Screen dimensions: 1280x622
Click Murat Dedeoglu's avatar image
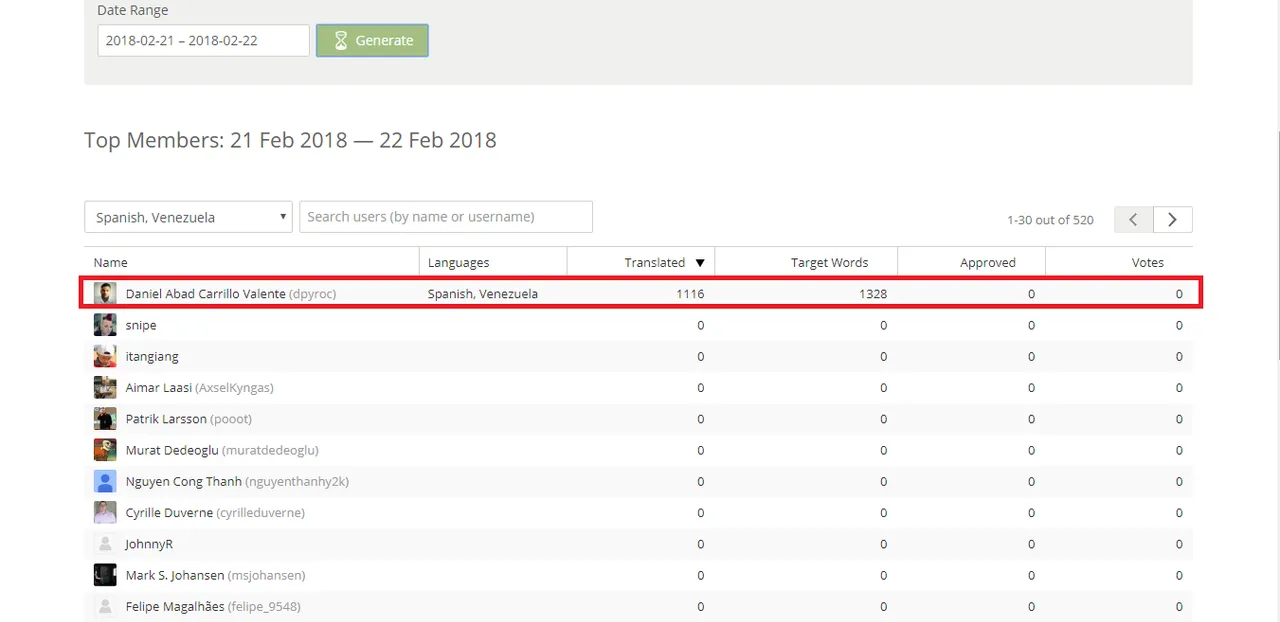pos(105,450)
